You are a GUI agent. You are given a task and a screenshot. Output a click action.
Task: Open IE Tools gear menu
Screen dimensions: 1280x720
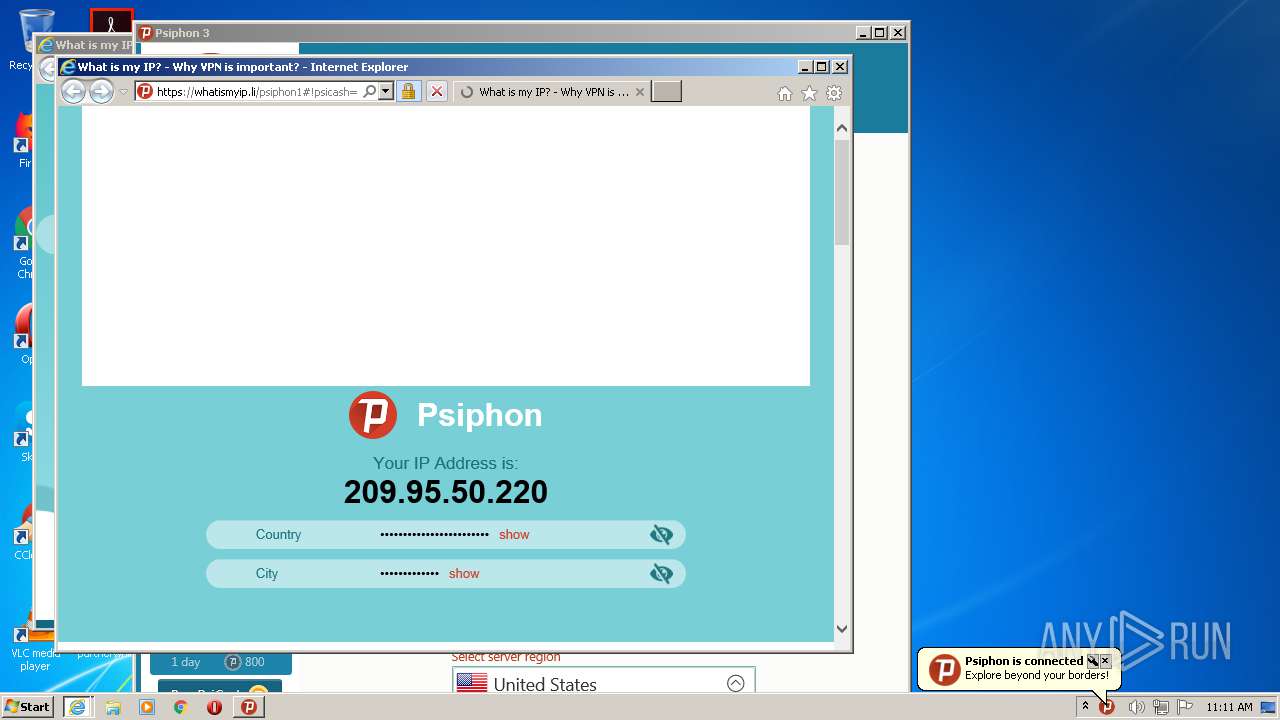tap(834, 93)
